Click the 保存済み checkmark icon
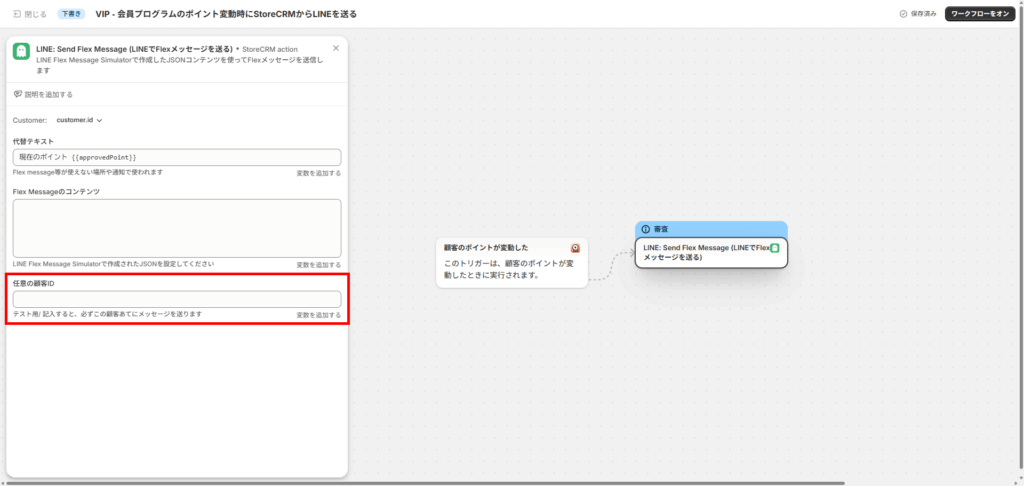The image size is (1024, 486). 903,14
